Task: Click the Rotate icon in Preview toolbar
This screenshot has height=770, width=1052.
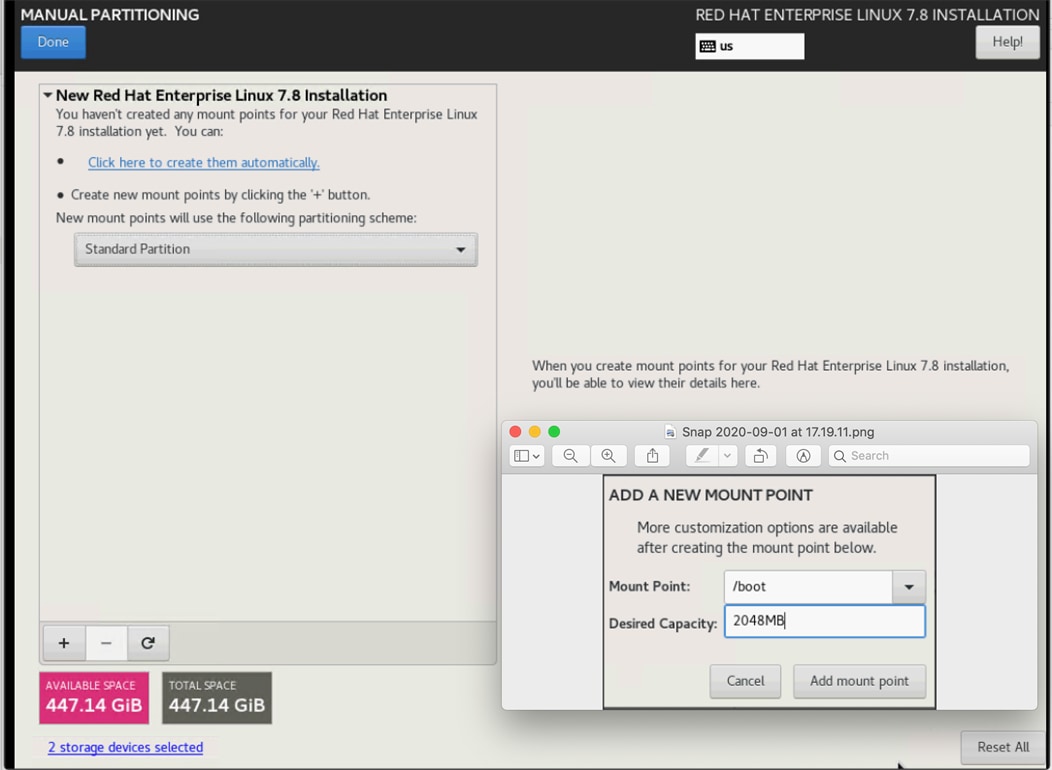Action: point(760,456)
